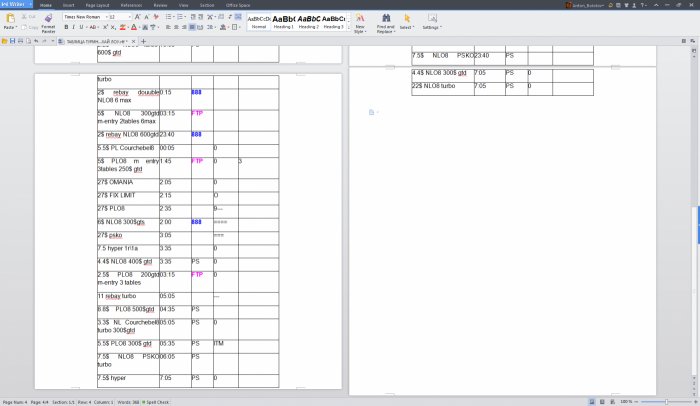Open the Writer application menu
The height and width of the screenshot is (406, 700).
[x=17, y=4]
